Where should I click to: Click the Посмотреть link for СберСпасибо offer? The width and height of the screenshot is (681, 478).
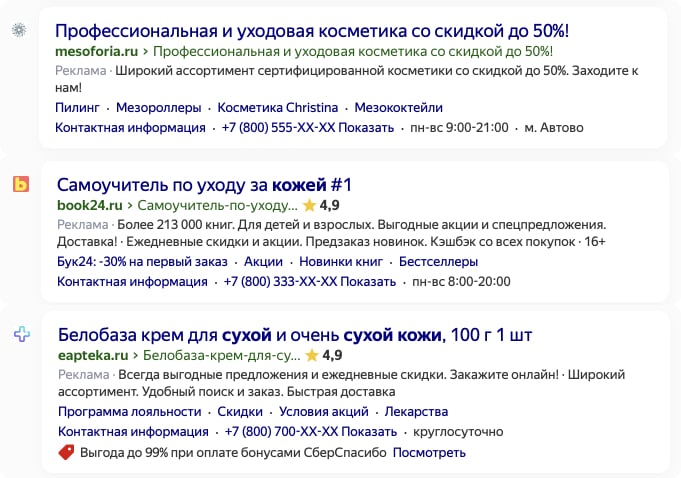[x=429, y=452]
